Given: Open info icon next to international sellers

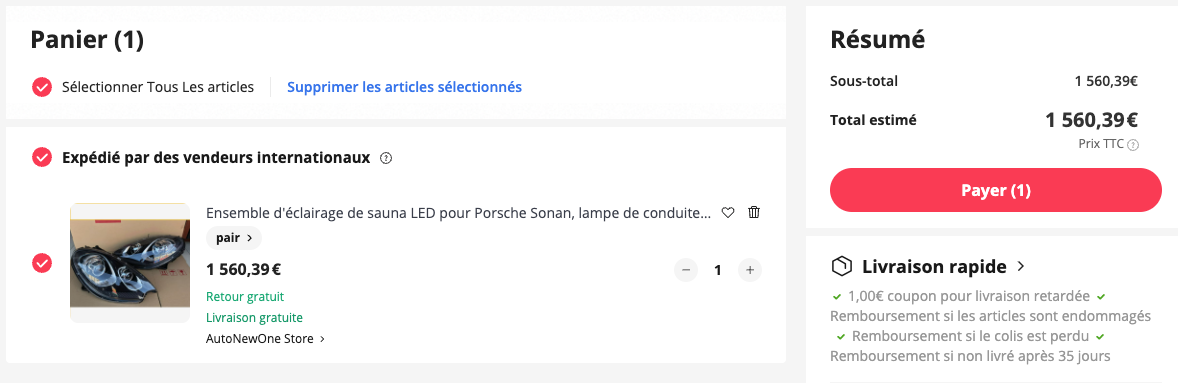Looking at the screenshot, I should [x=386, y=158].
